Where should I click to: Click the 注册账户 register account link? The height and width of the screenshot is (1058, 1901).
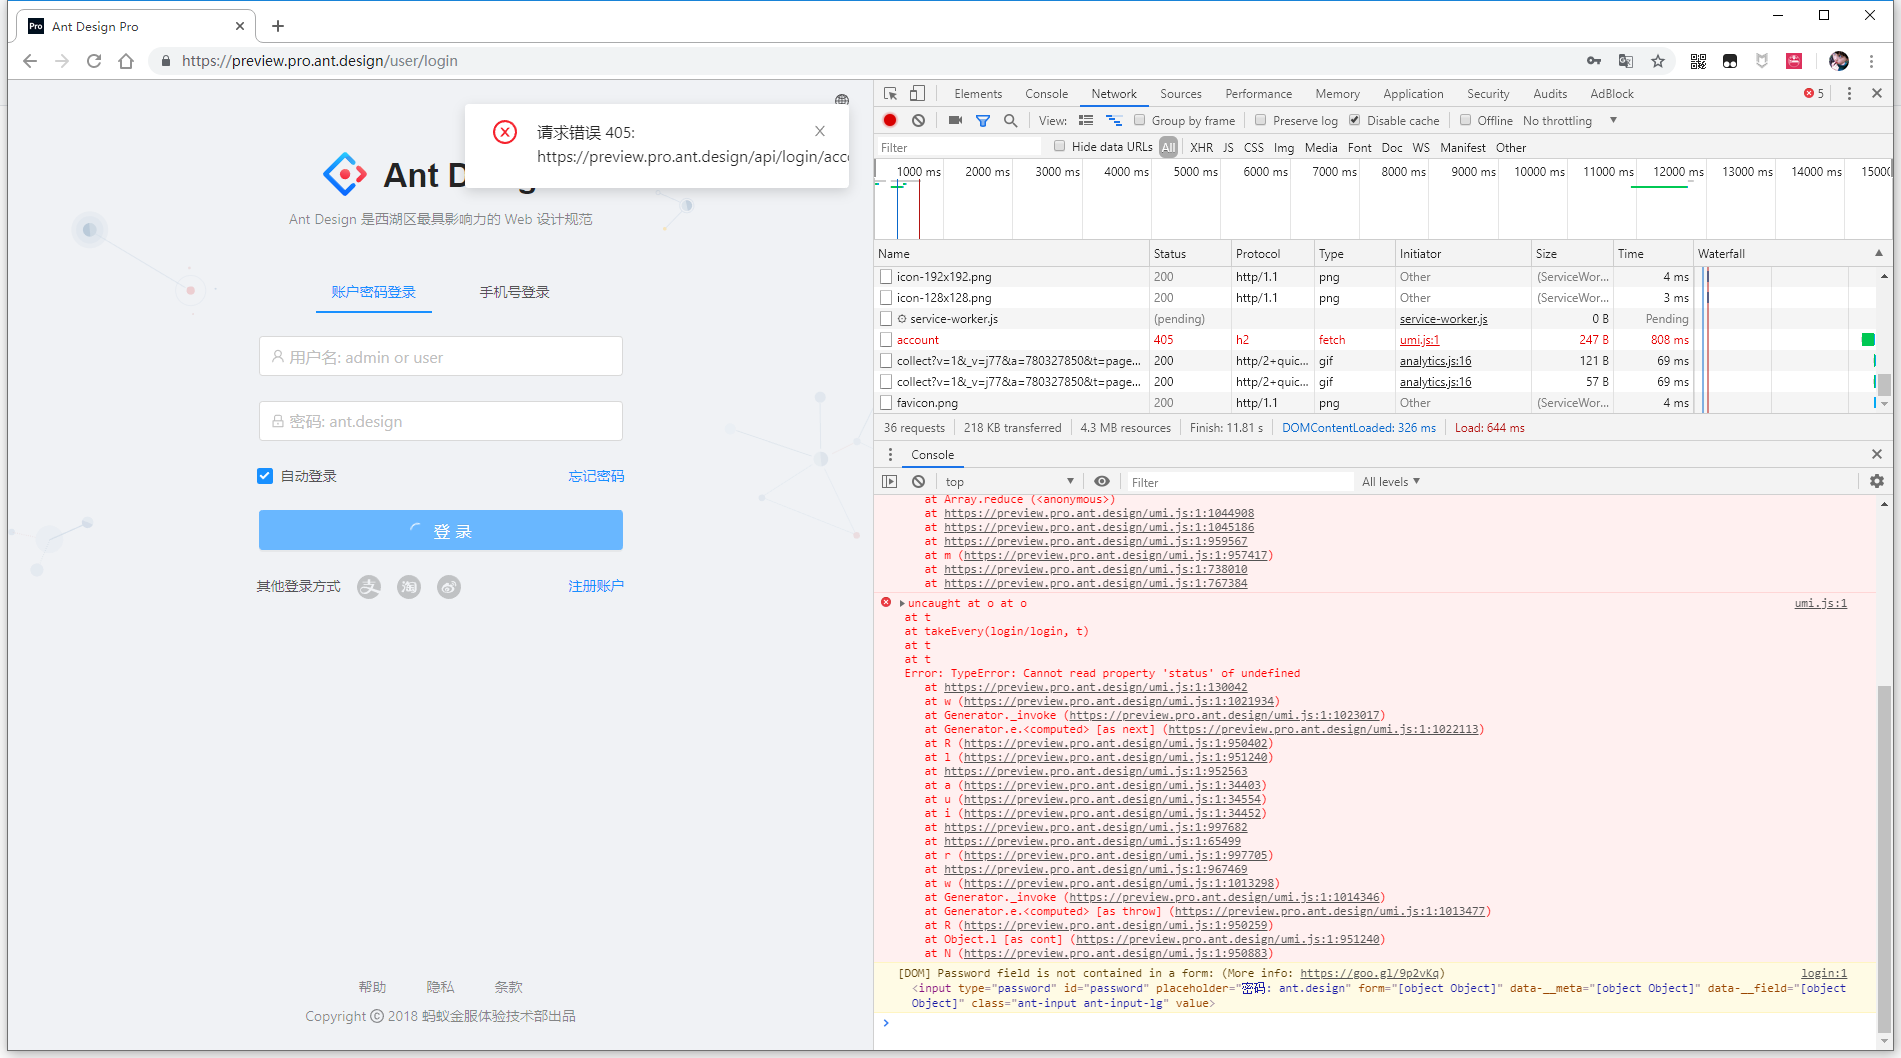click(x=596, y=586)
